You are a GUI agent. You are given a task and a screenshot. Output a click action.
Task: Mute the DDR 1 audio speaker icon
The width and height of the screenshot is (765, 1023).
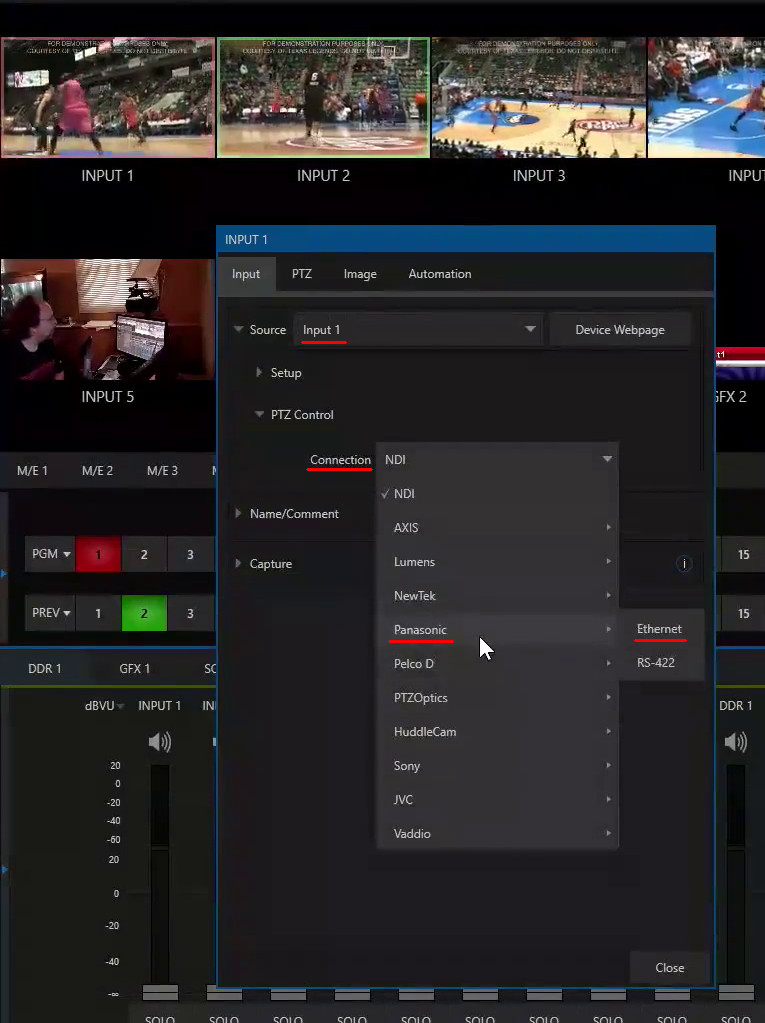point(736,742)
